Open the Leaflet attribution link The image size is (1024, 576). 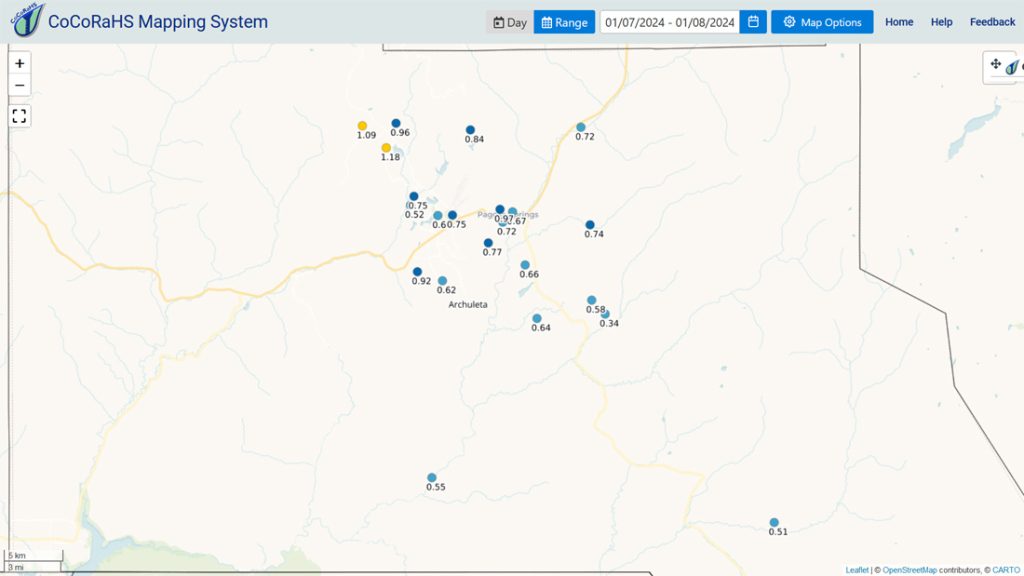coord(857,570)
